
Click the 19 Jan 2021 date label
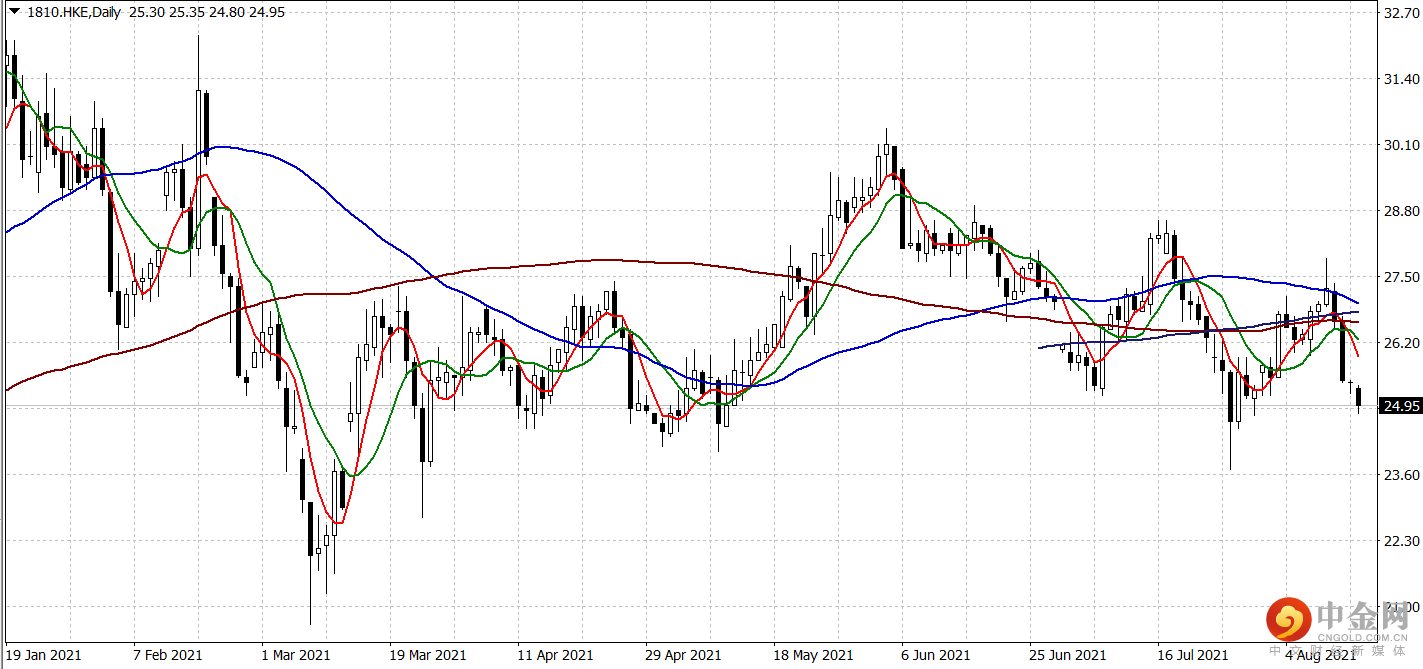[x=43, y=655]
